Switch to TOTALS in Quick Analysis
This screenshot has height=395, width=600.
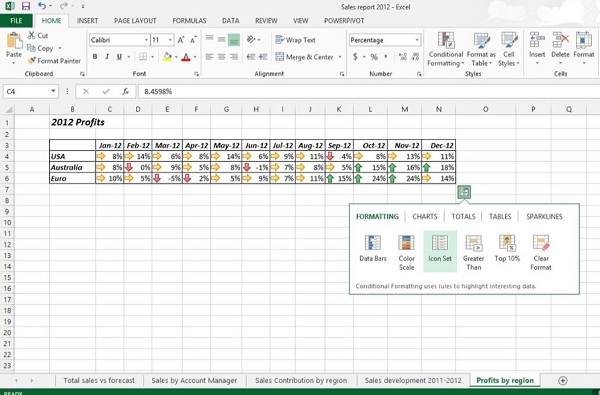pos(463,216)
